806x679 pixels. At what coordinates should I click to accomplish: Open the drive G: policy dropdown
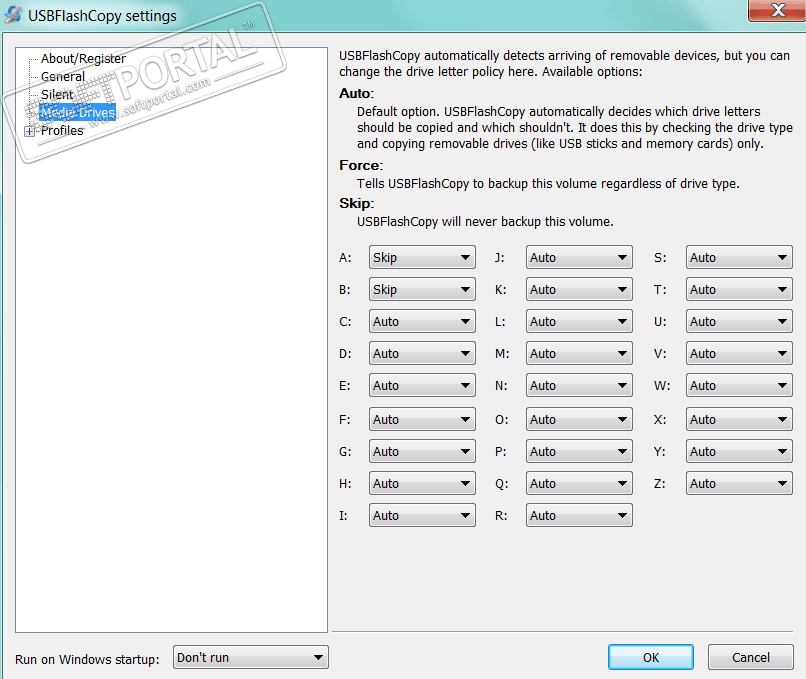click(x=422, y=451)
